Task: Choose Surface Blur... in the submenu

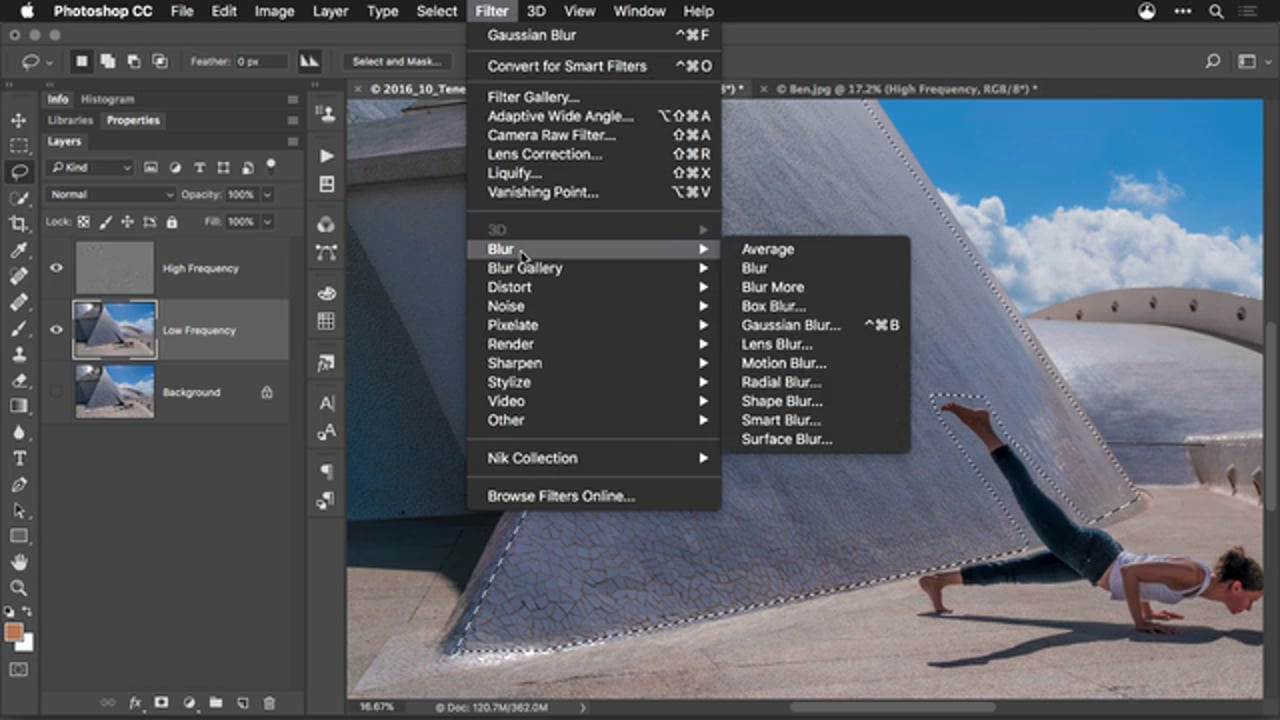Action: coord(816,439)
